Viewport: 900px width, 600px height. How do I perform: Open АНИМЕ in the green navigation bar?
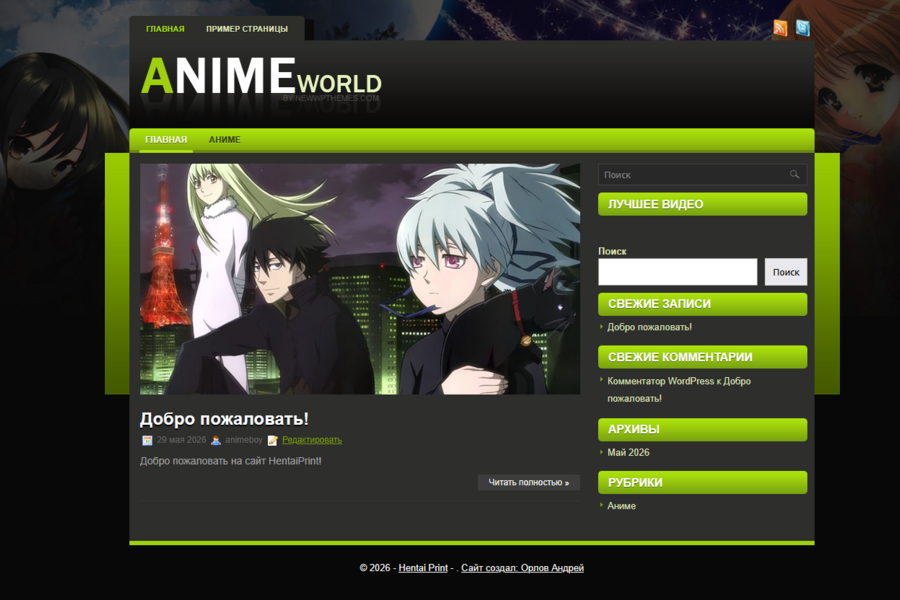pos(224,140)
